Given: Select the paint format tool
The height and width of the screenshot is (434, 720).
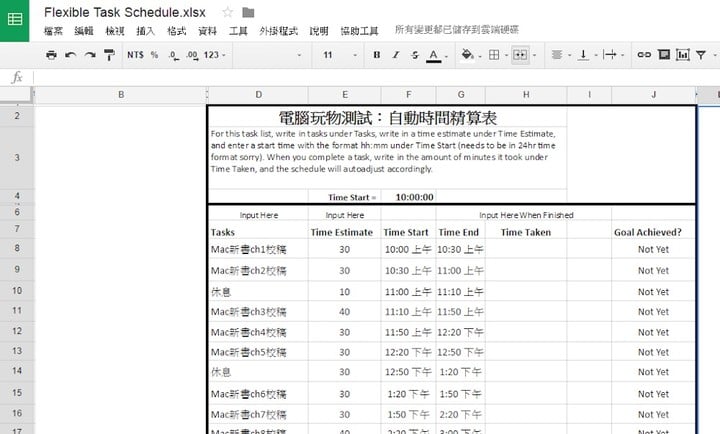Looking at the screenshot, I should [109, 55].
